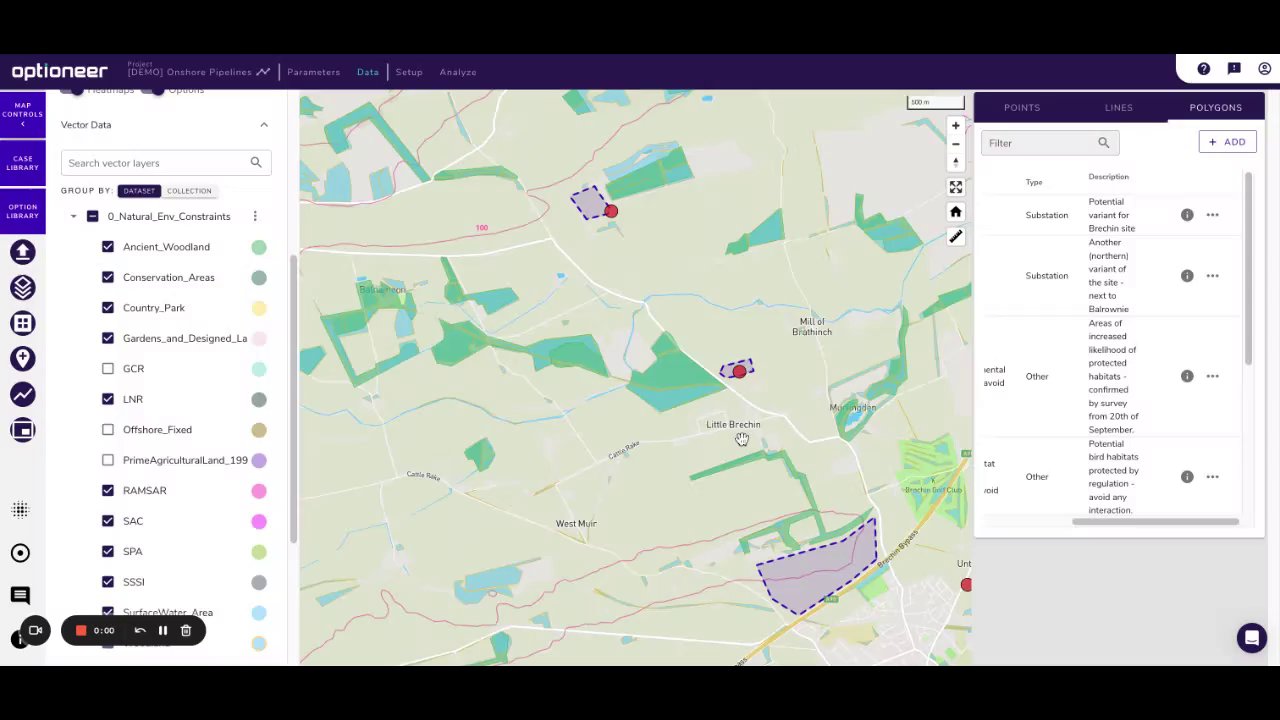1280x720 pixels.
Task: Click the search icon in vector layers box
Action: [256, 162]
